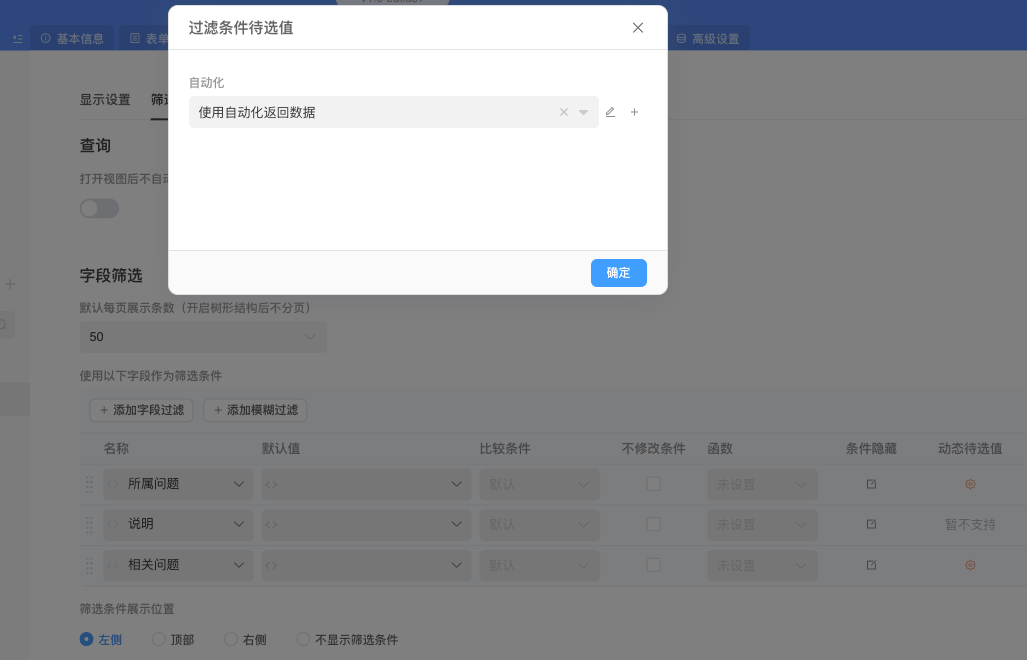Open the per-page count dropdown showing 50
Viewport: 1027px width, 660px height.
point(203,337)
